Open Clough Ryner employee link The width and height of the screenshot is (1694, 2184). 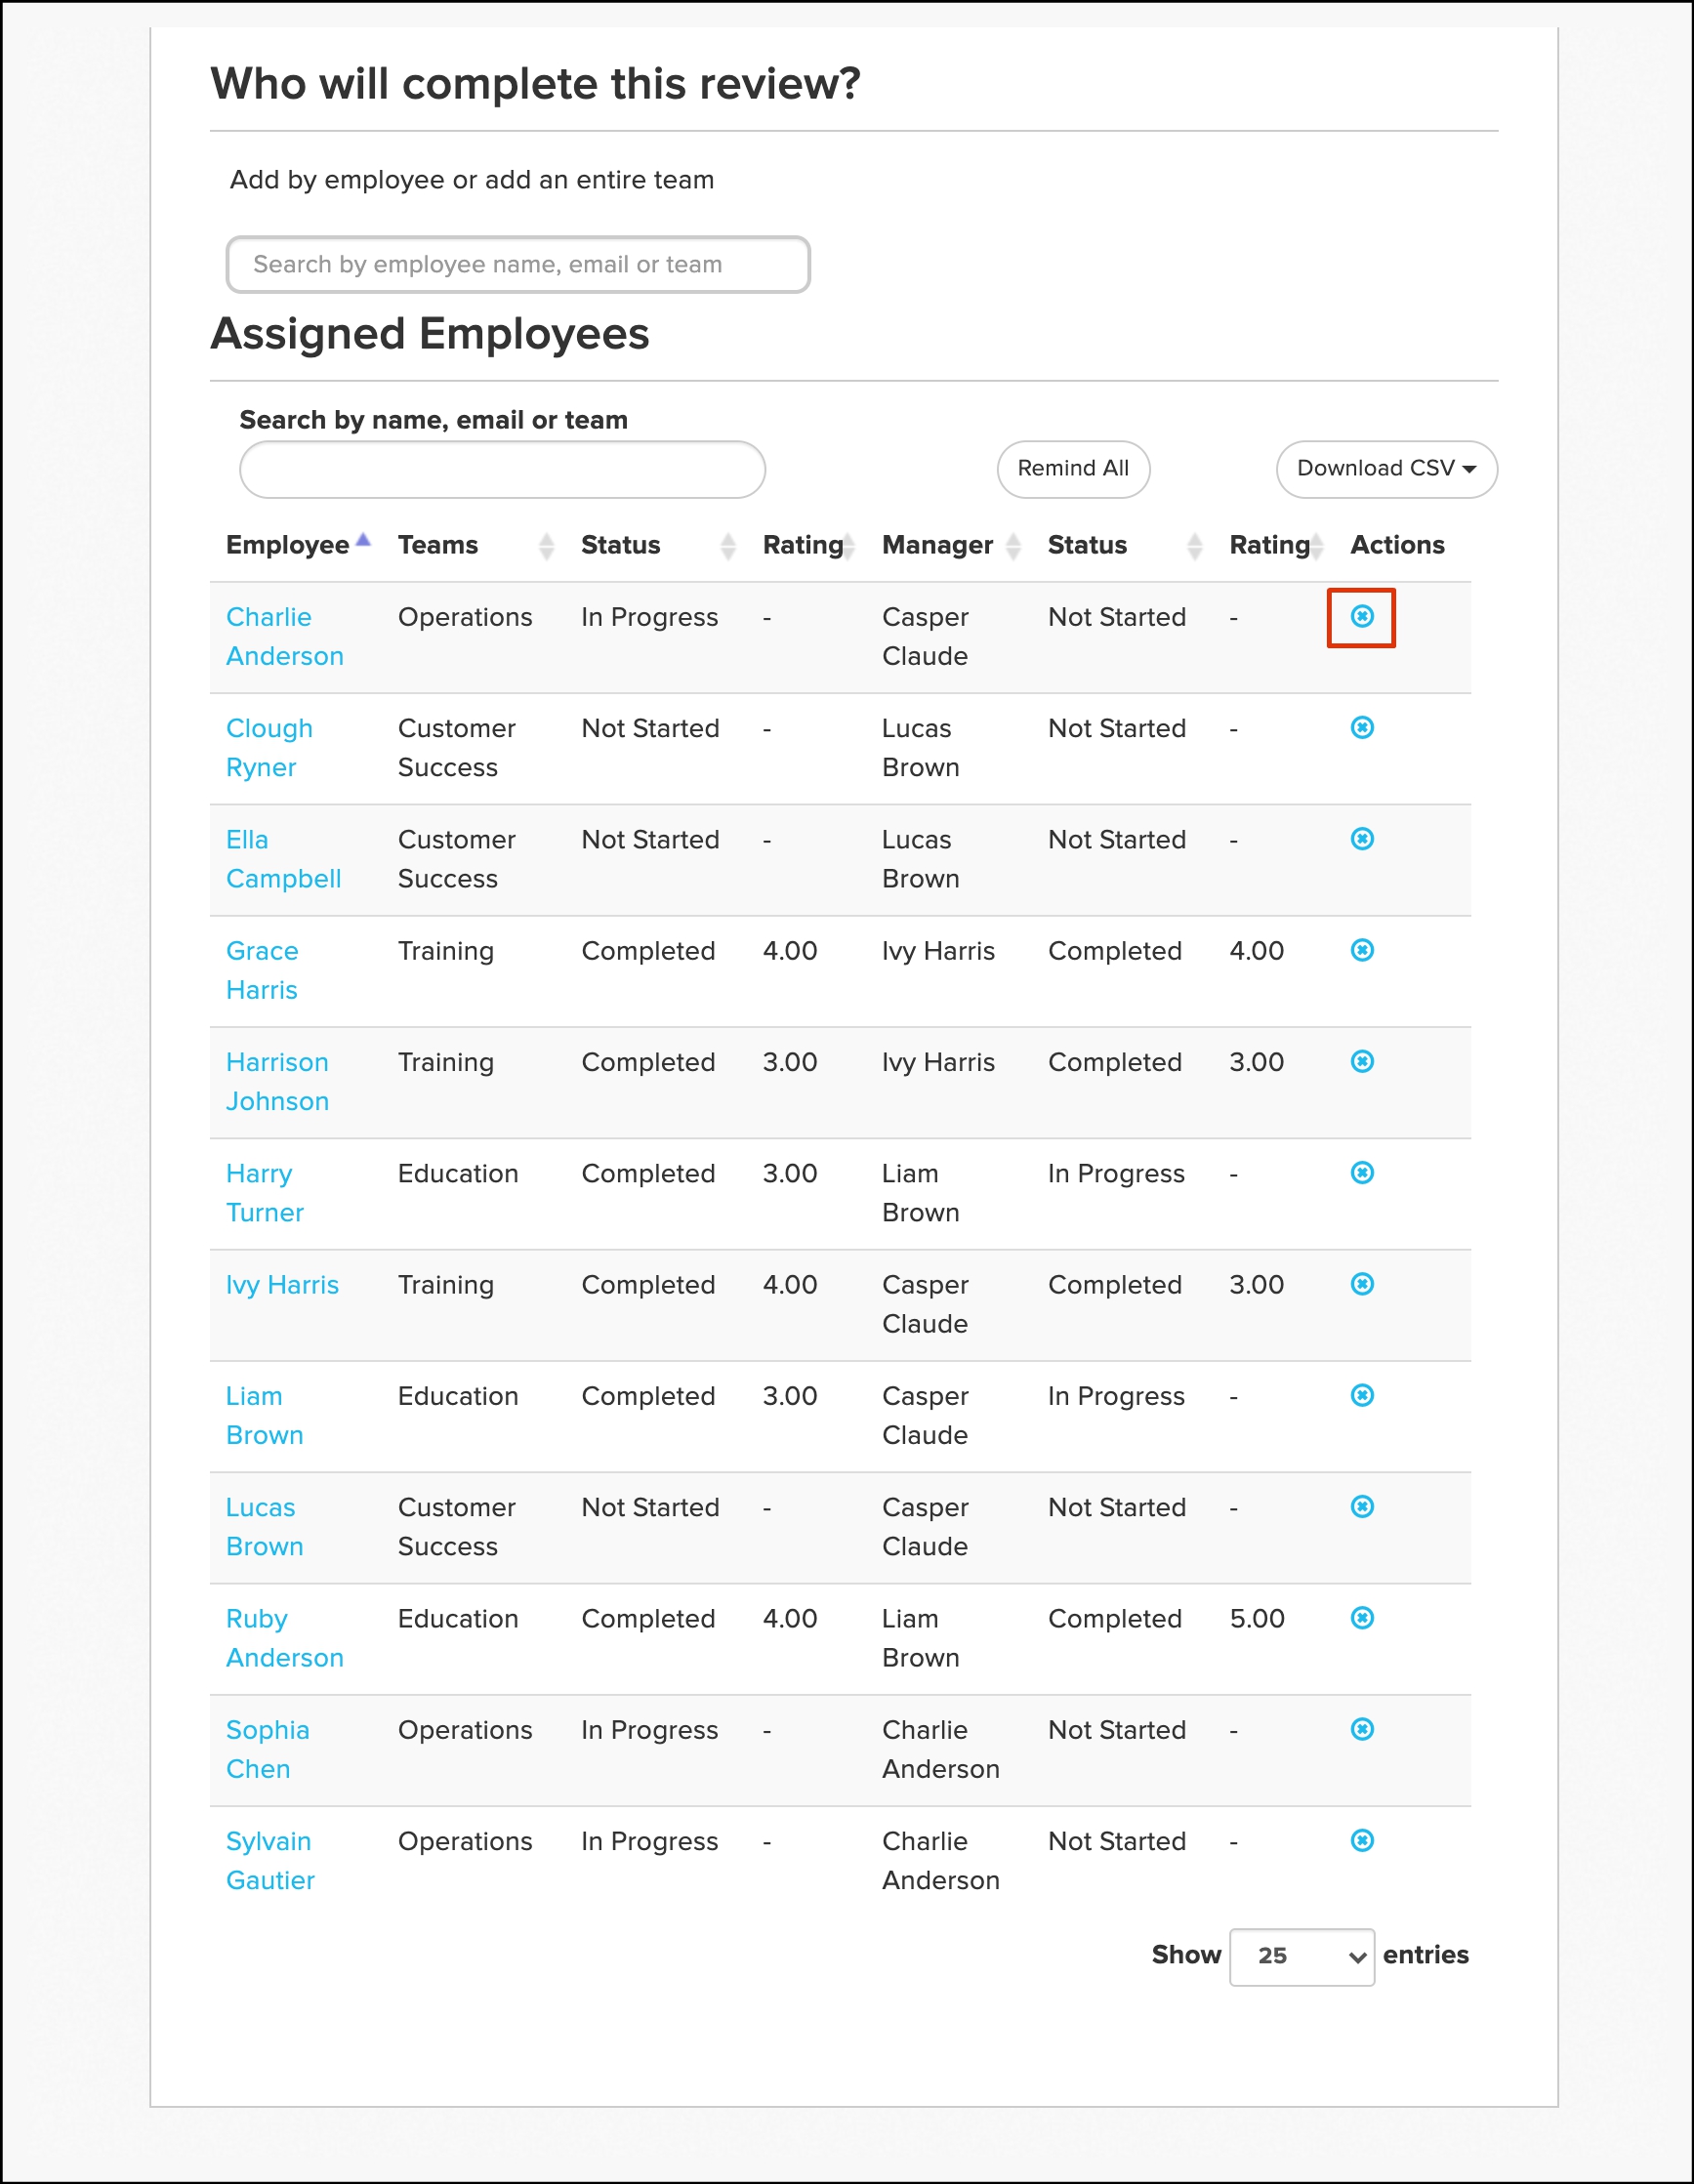269,747
